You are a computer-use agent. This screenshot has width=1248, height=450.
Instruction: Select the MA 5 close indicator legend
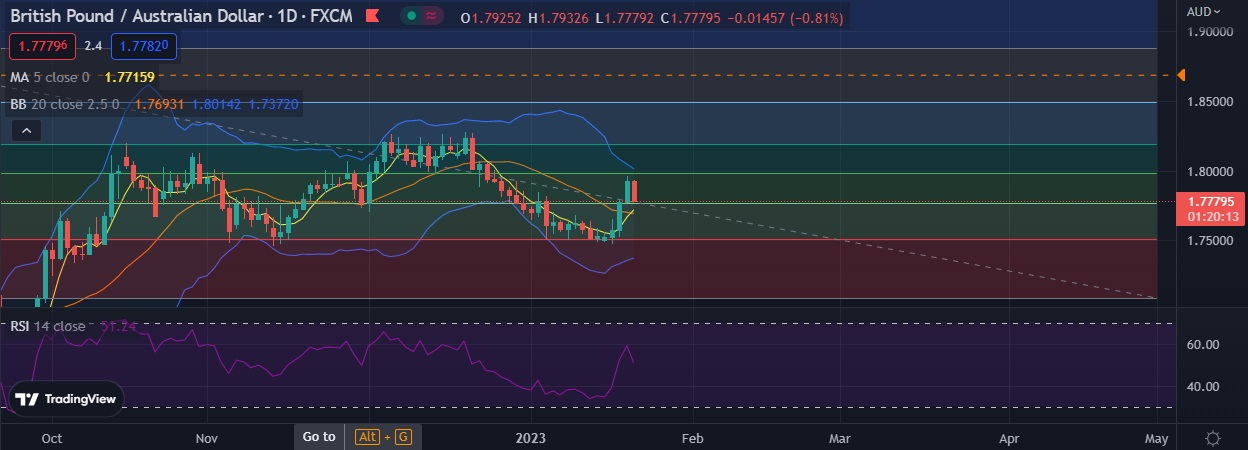(49, 77)
